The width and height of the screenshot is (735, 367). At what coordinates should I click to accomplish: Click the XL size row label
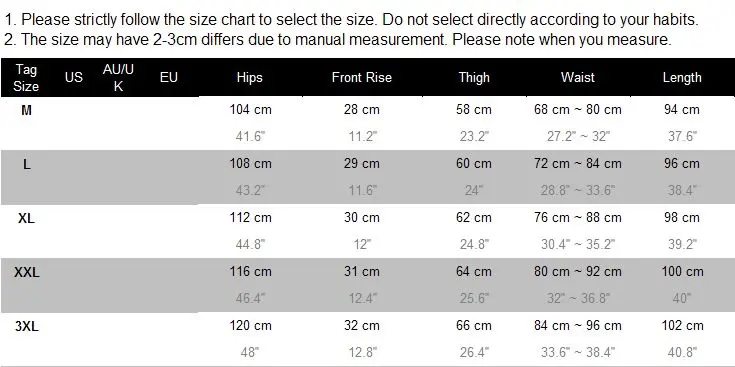point(26,218)
